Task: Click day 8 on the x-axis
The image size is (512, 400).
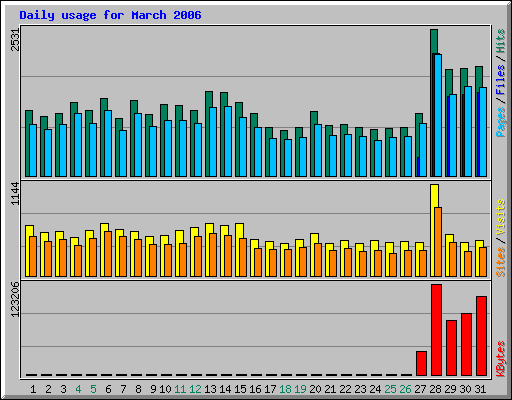Action: click(138, 389)
